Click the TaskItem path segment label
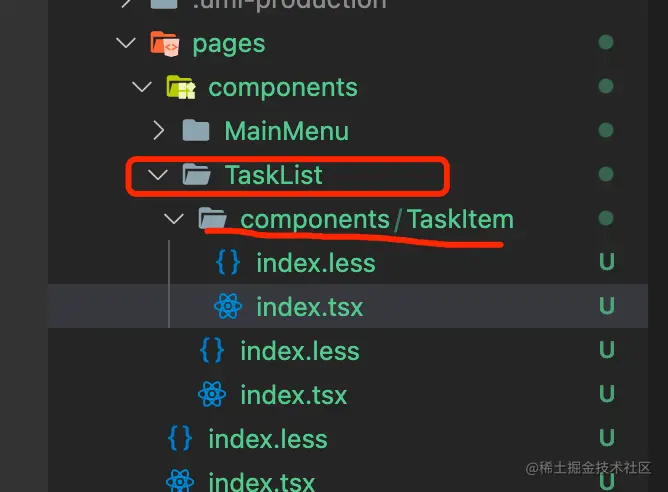 point(460,219)
